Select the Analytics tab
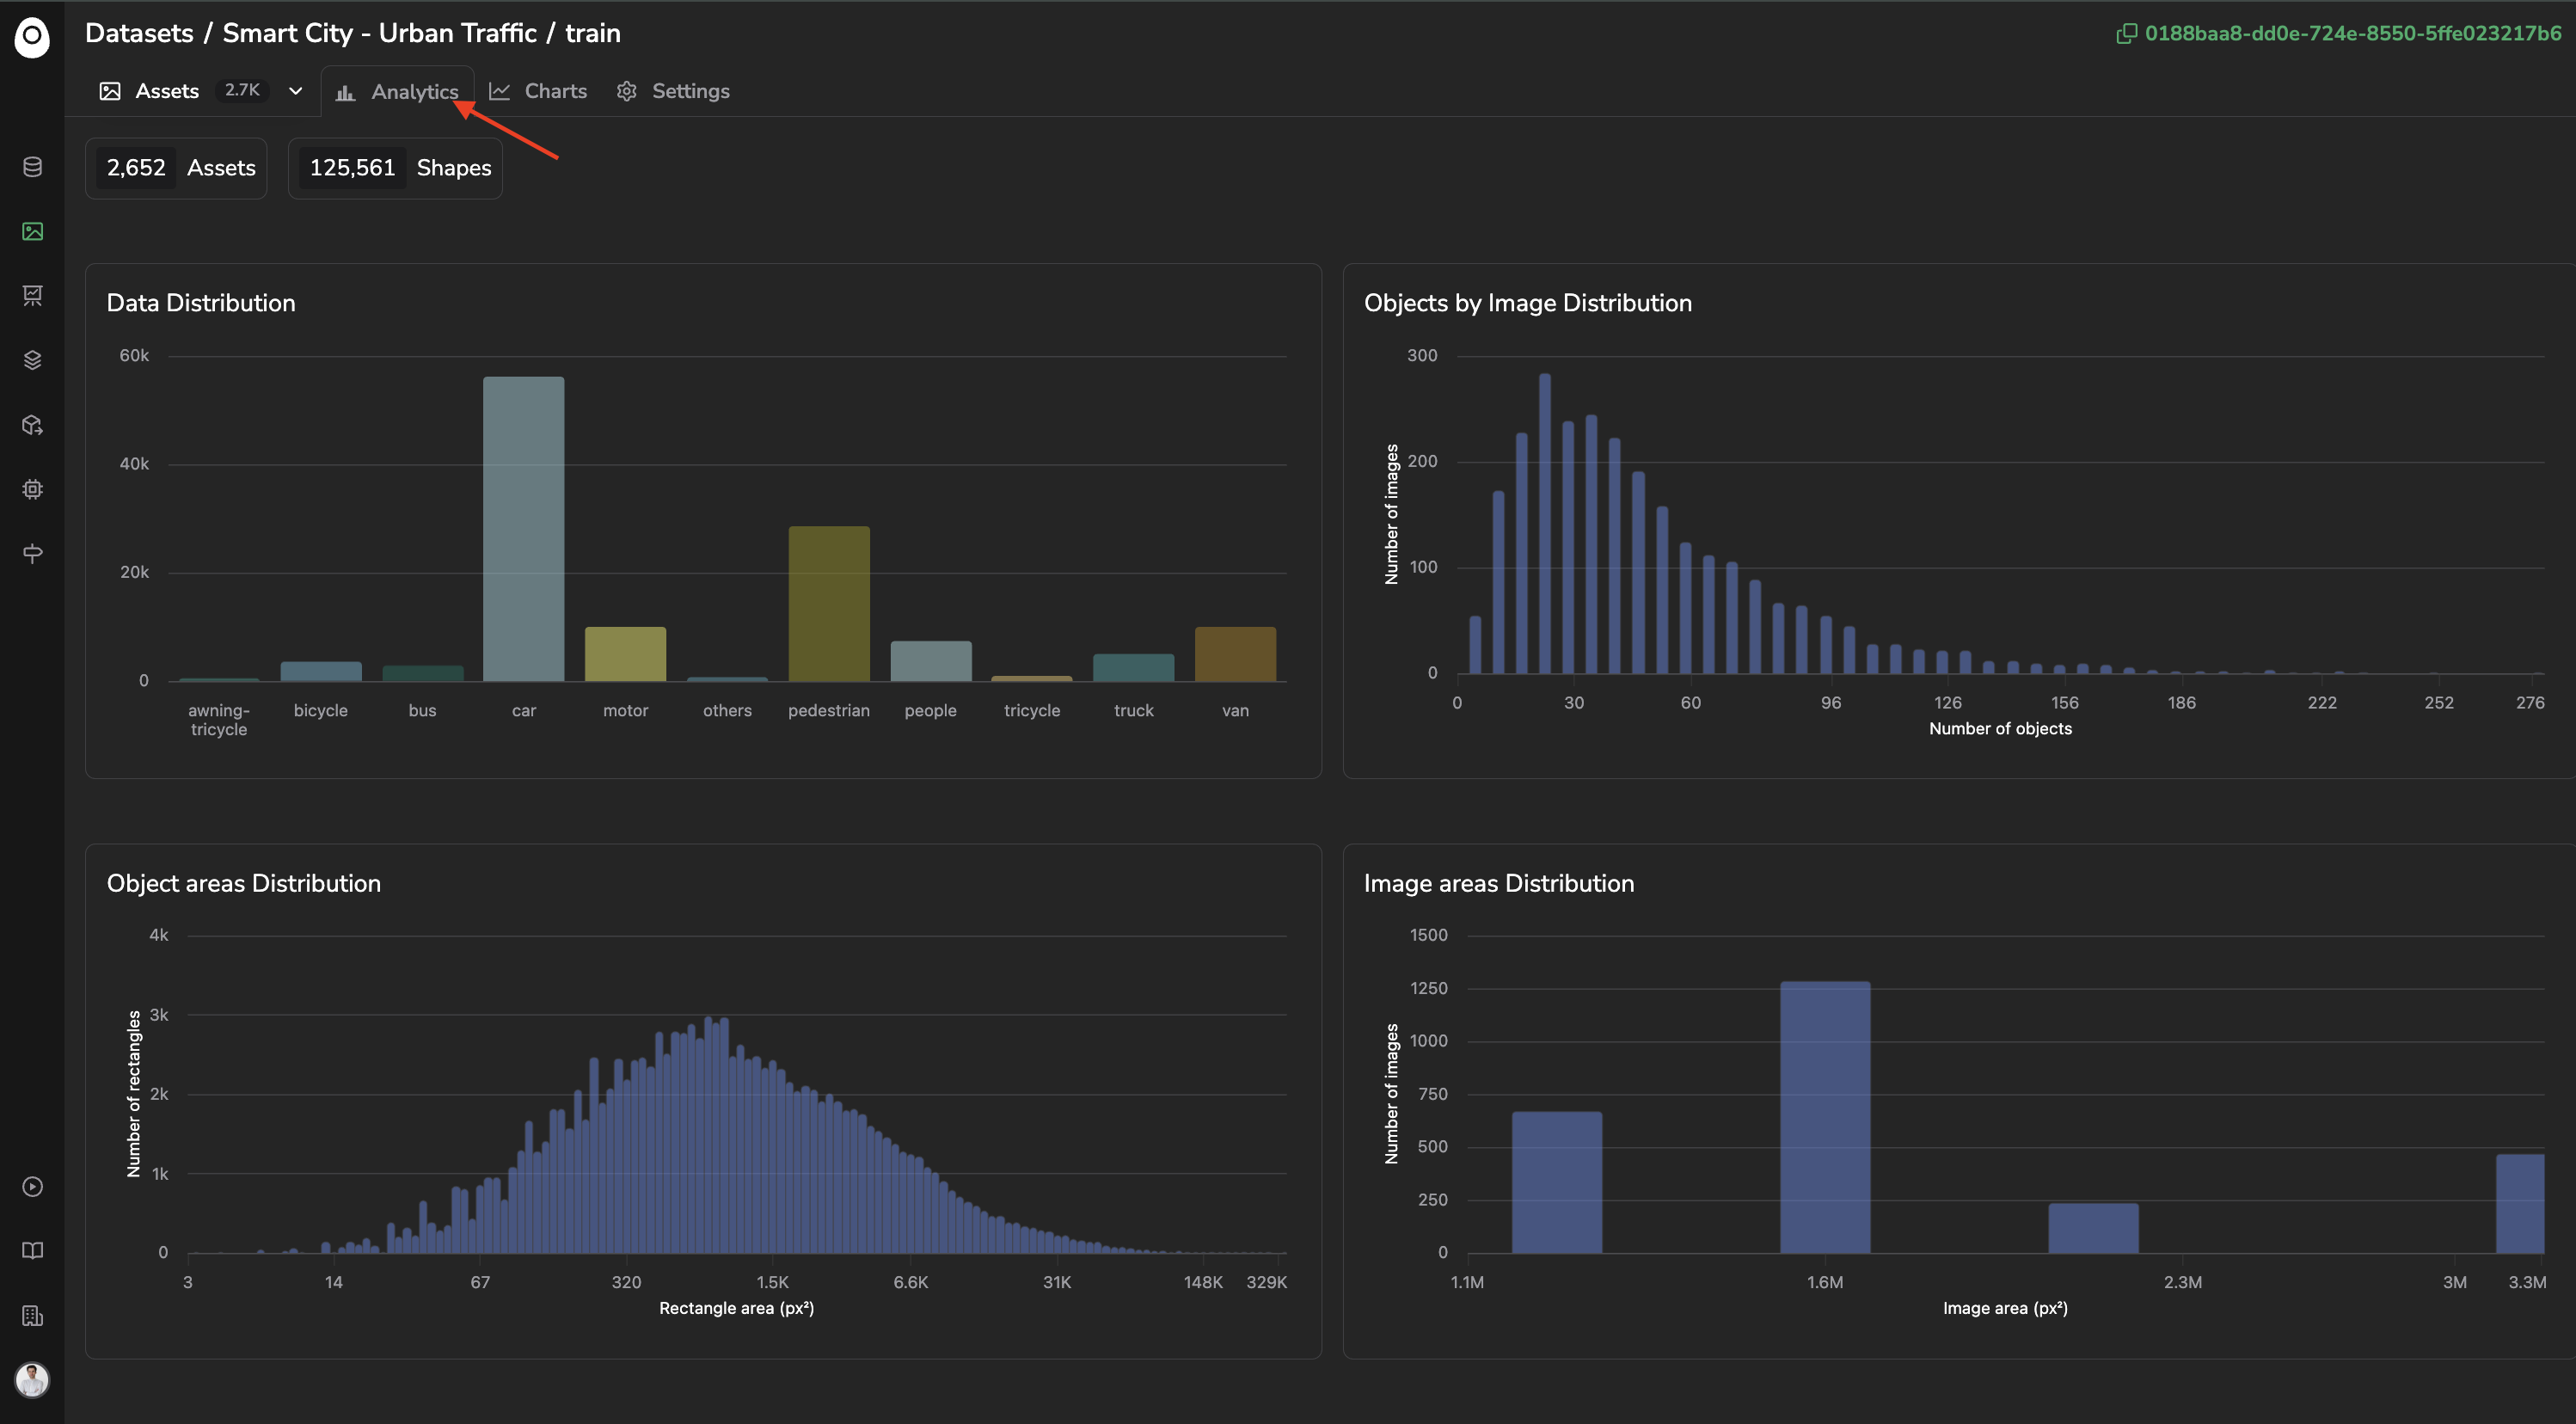The image size is (2576, 1424). click(397, 92)
